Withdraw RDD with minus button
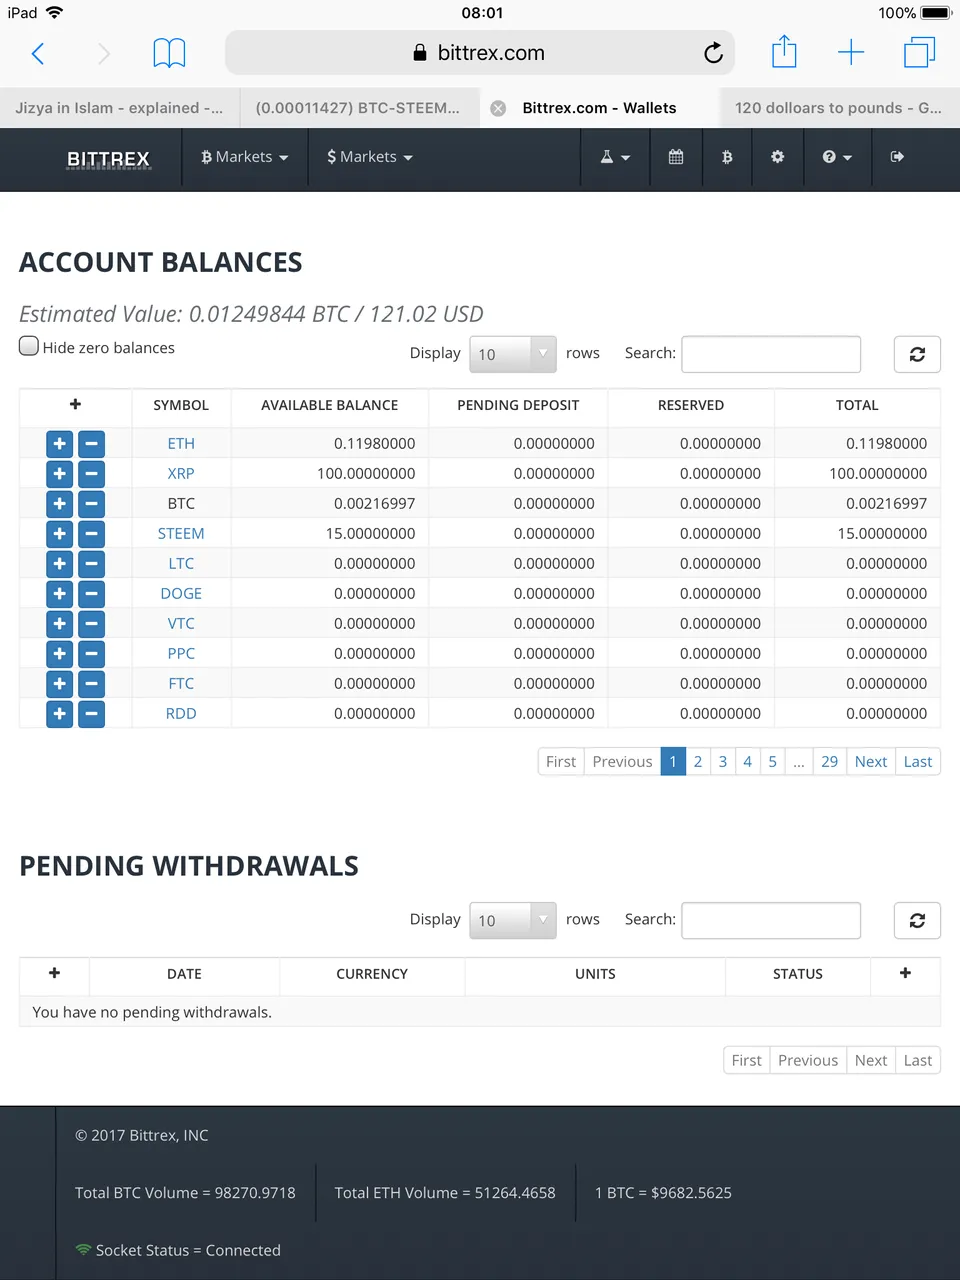This screenshot has height=1280, width=960. 91,714
